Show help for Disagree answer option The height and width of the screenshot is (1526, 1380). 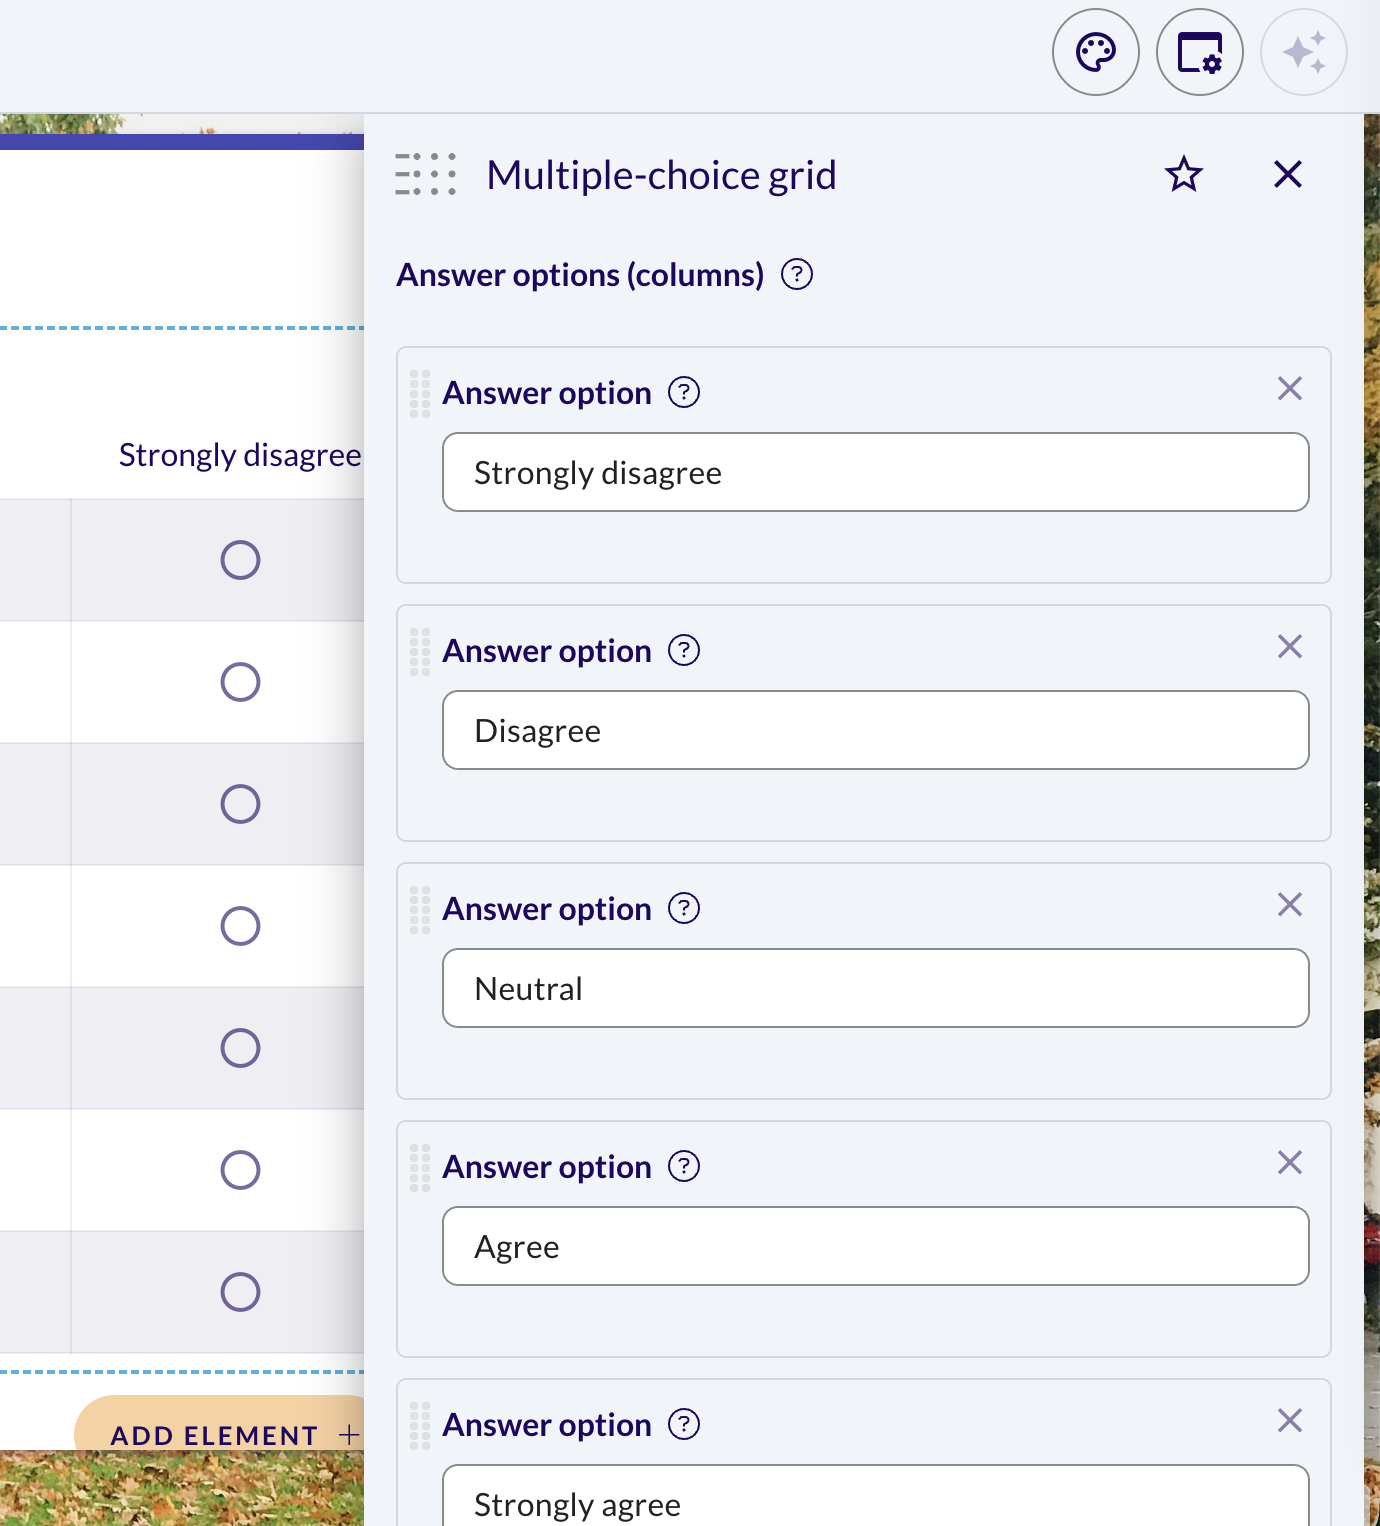684,650
